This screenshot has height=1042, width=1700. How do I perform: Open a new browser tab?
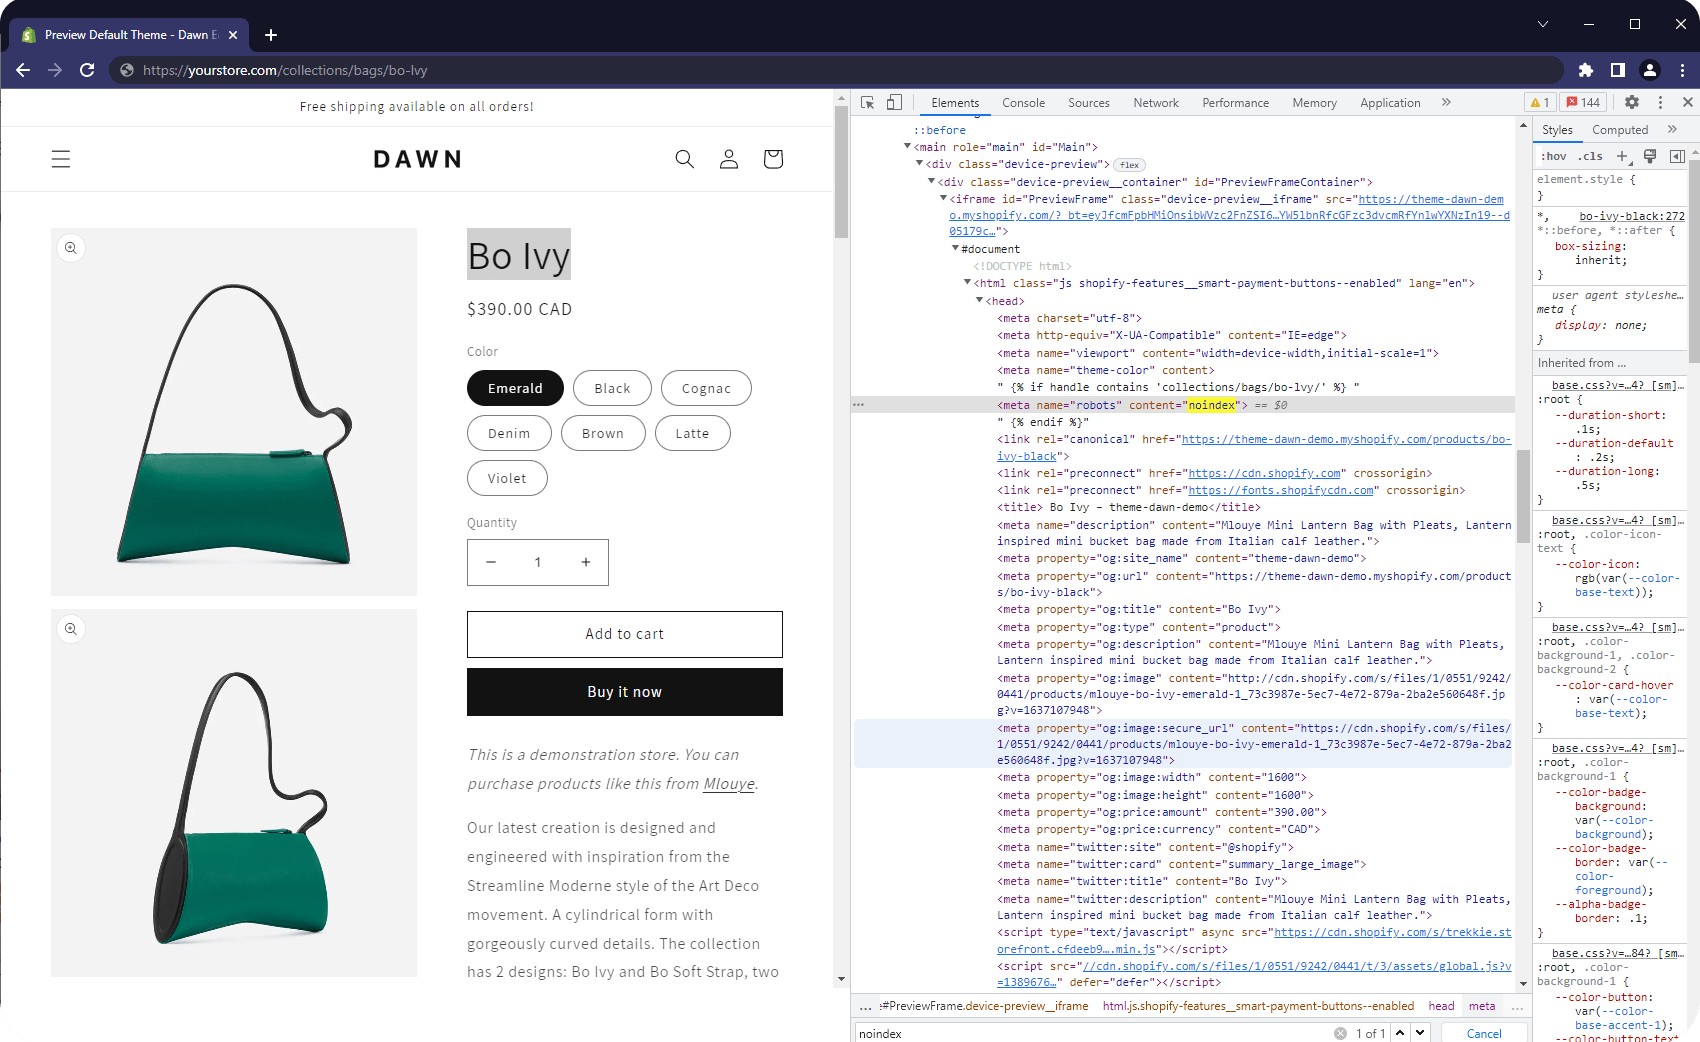tap(271, 35)
